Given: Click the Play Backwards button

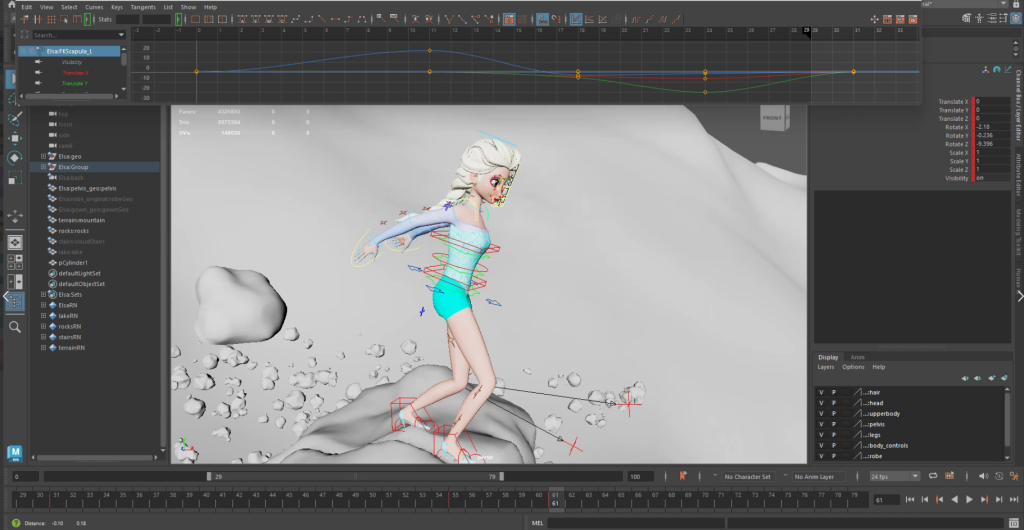Looking at the screenshot, I should [x=954, y=499].
